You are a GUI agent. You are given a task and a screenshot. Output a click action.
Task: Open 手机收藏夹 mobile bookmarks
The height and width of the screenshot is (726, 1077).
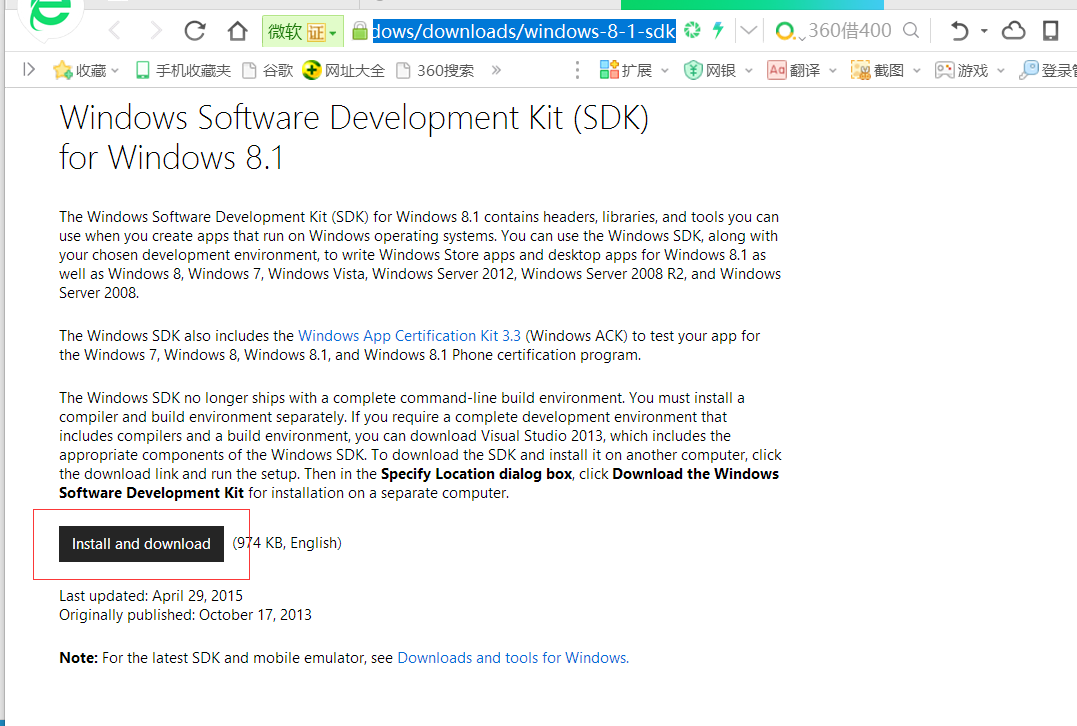click(183, 70)
